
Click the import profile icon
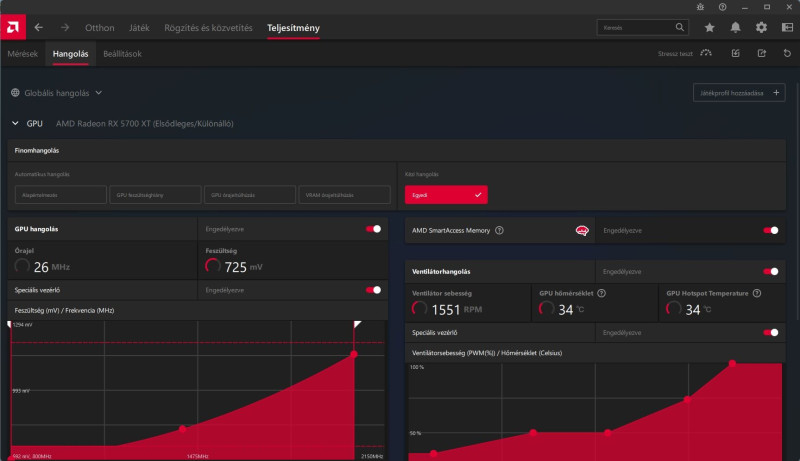735,53
